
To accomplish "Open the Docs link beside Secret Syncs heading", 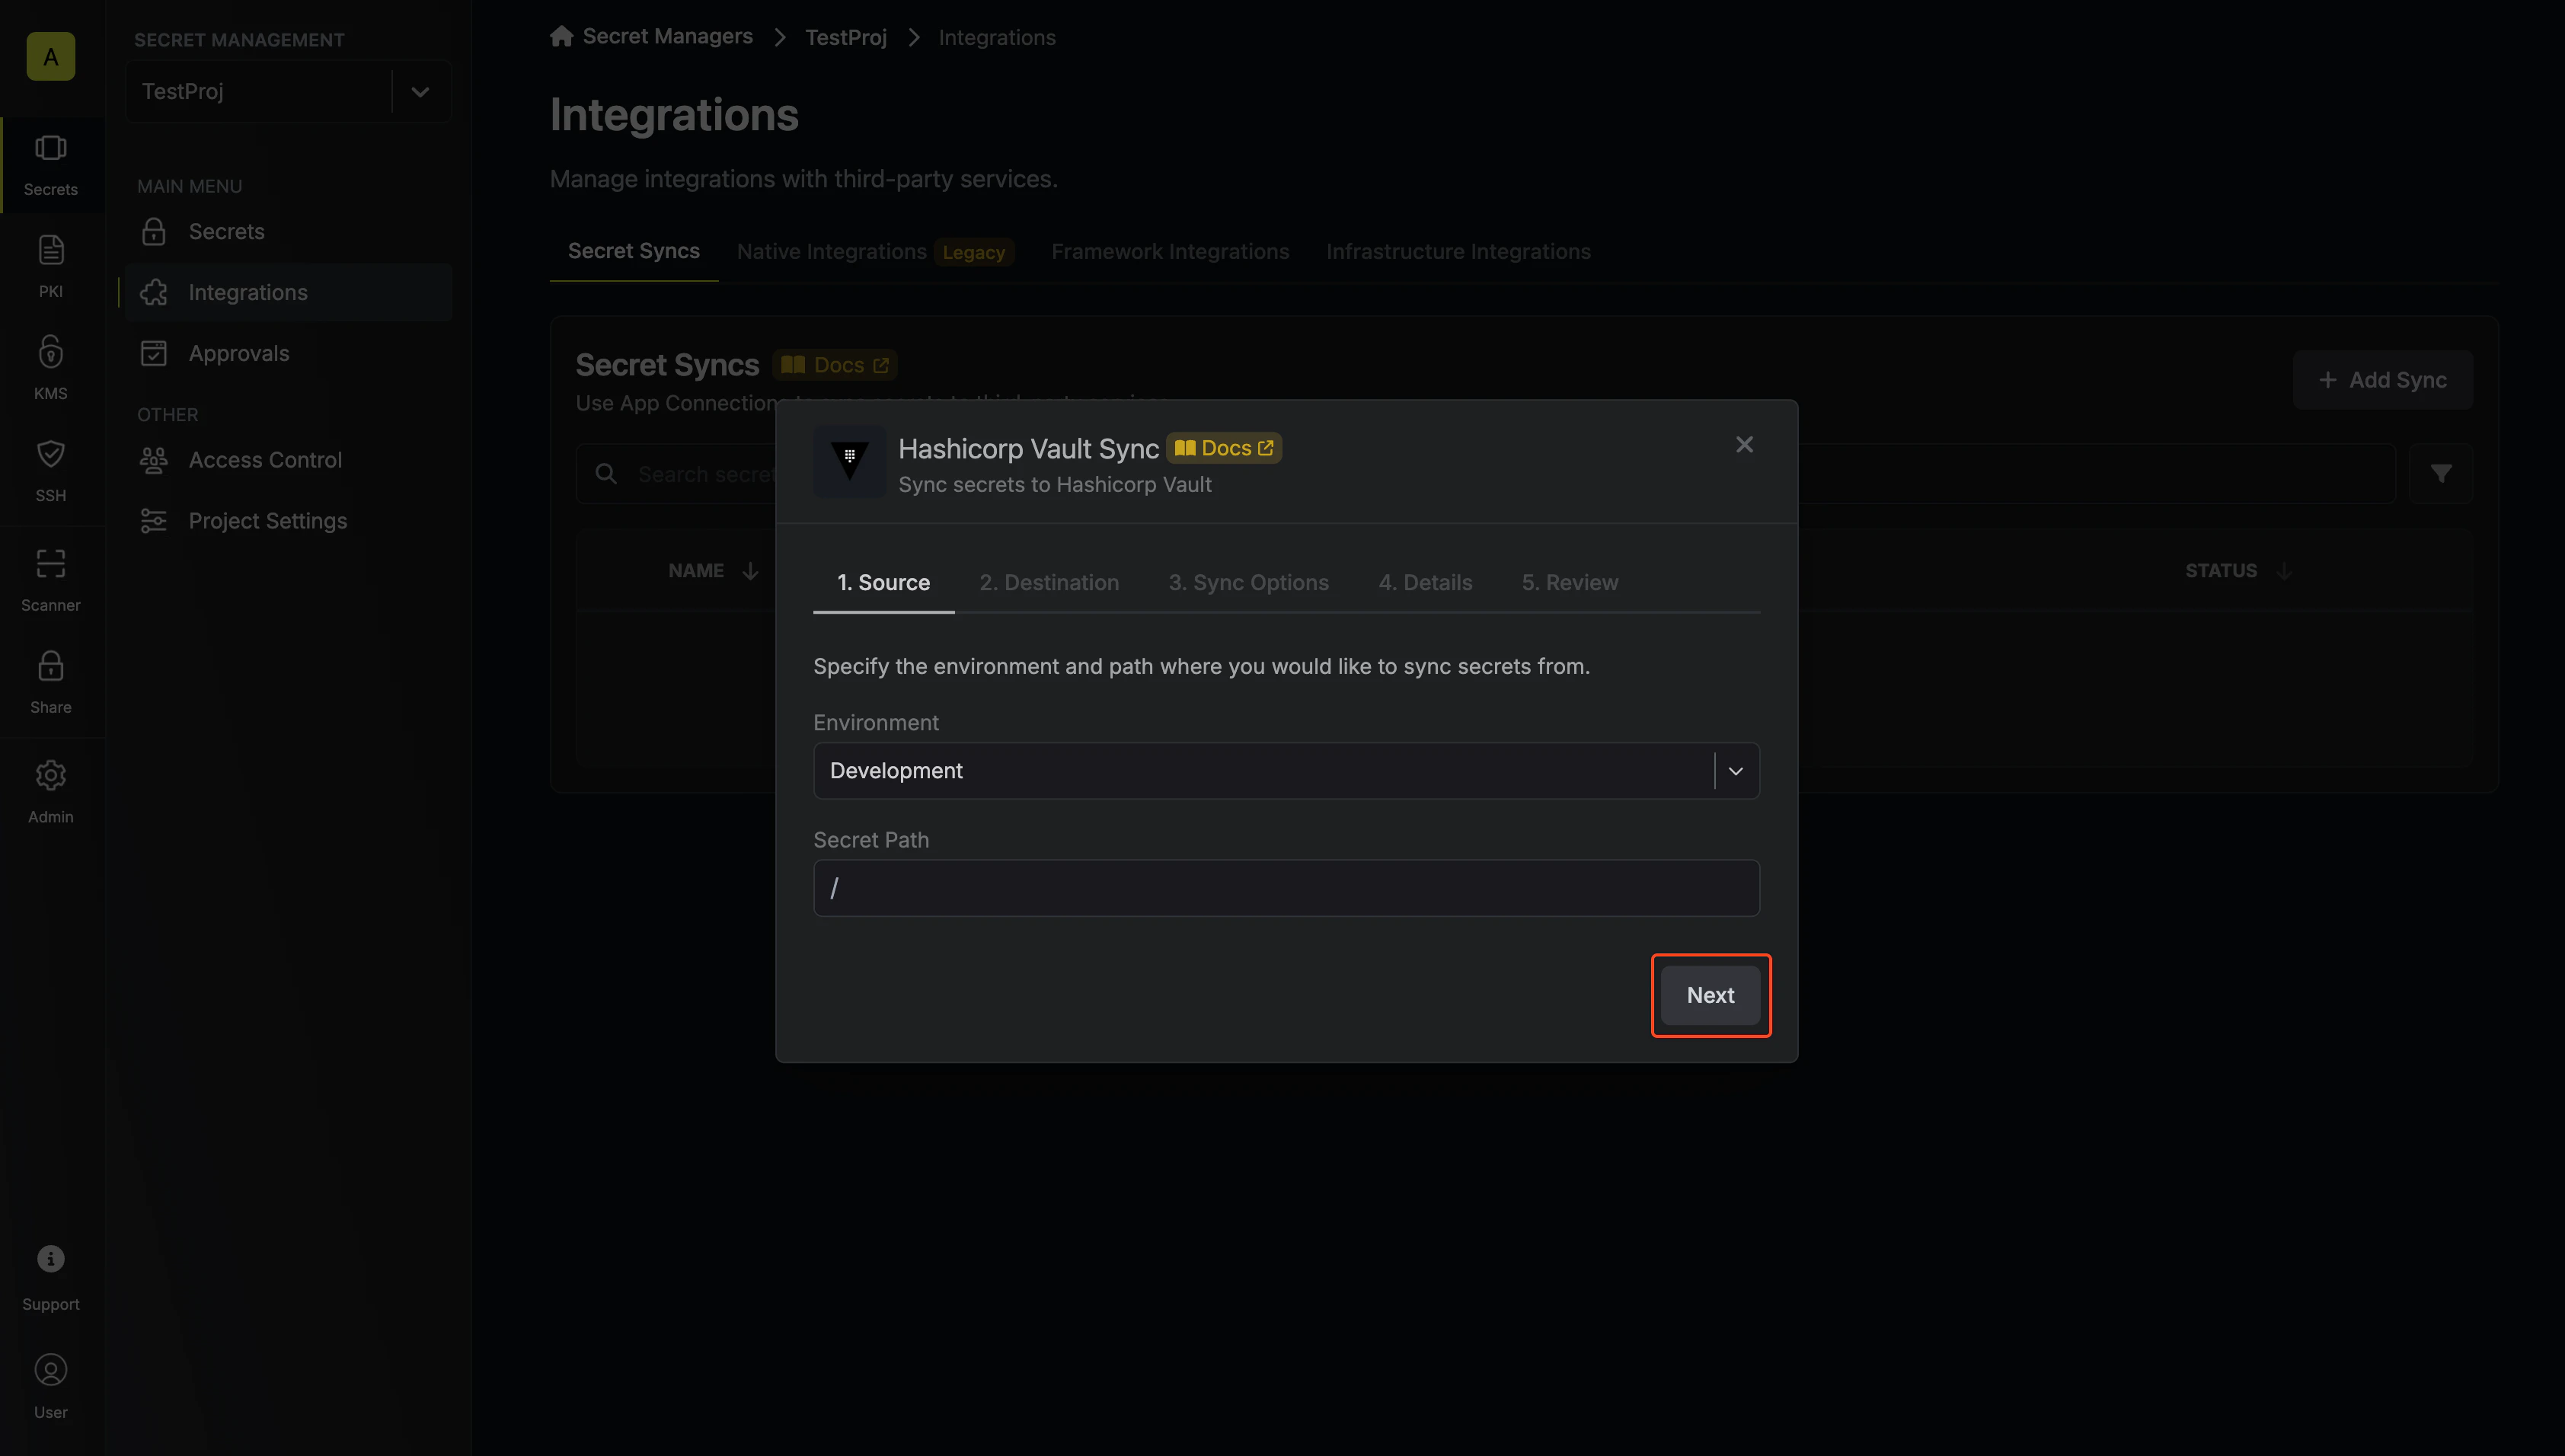I will tap(835, 365).
